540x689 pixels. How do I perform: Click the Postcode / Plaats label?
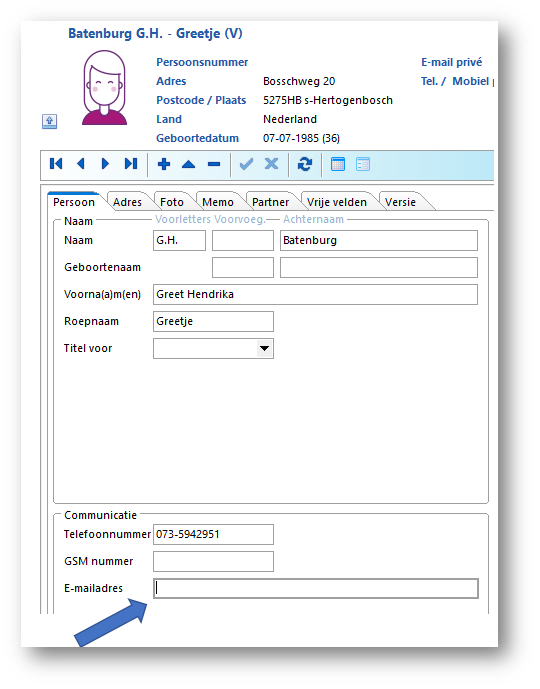(201, 100)
